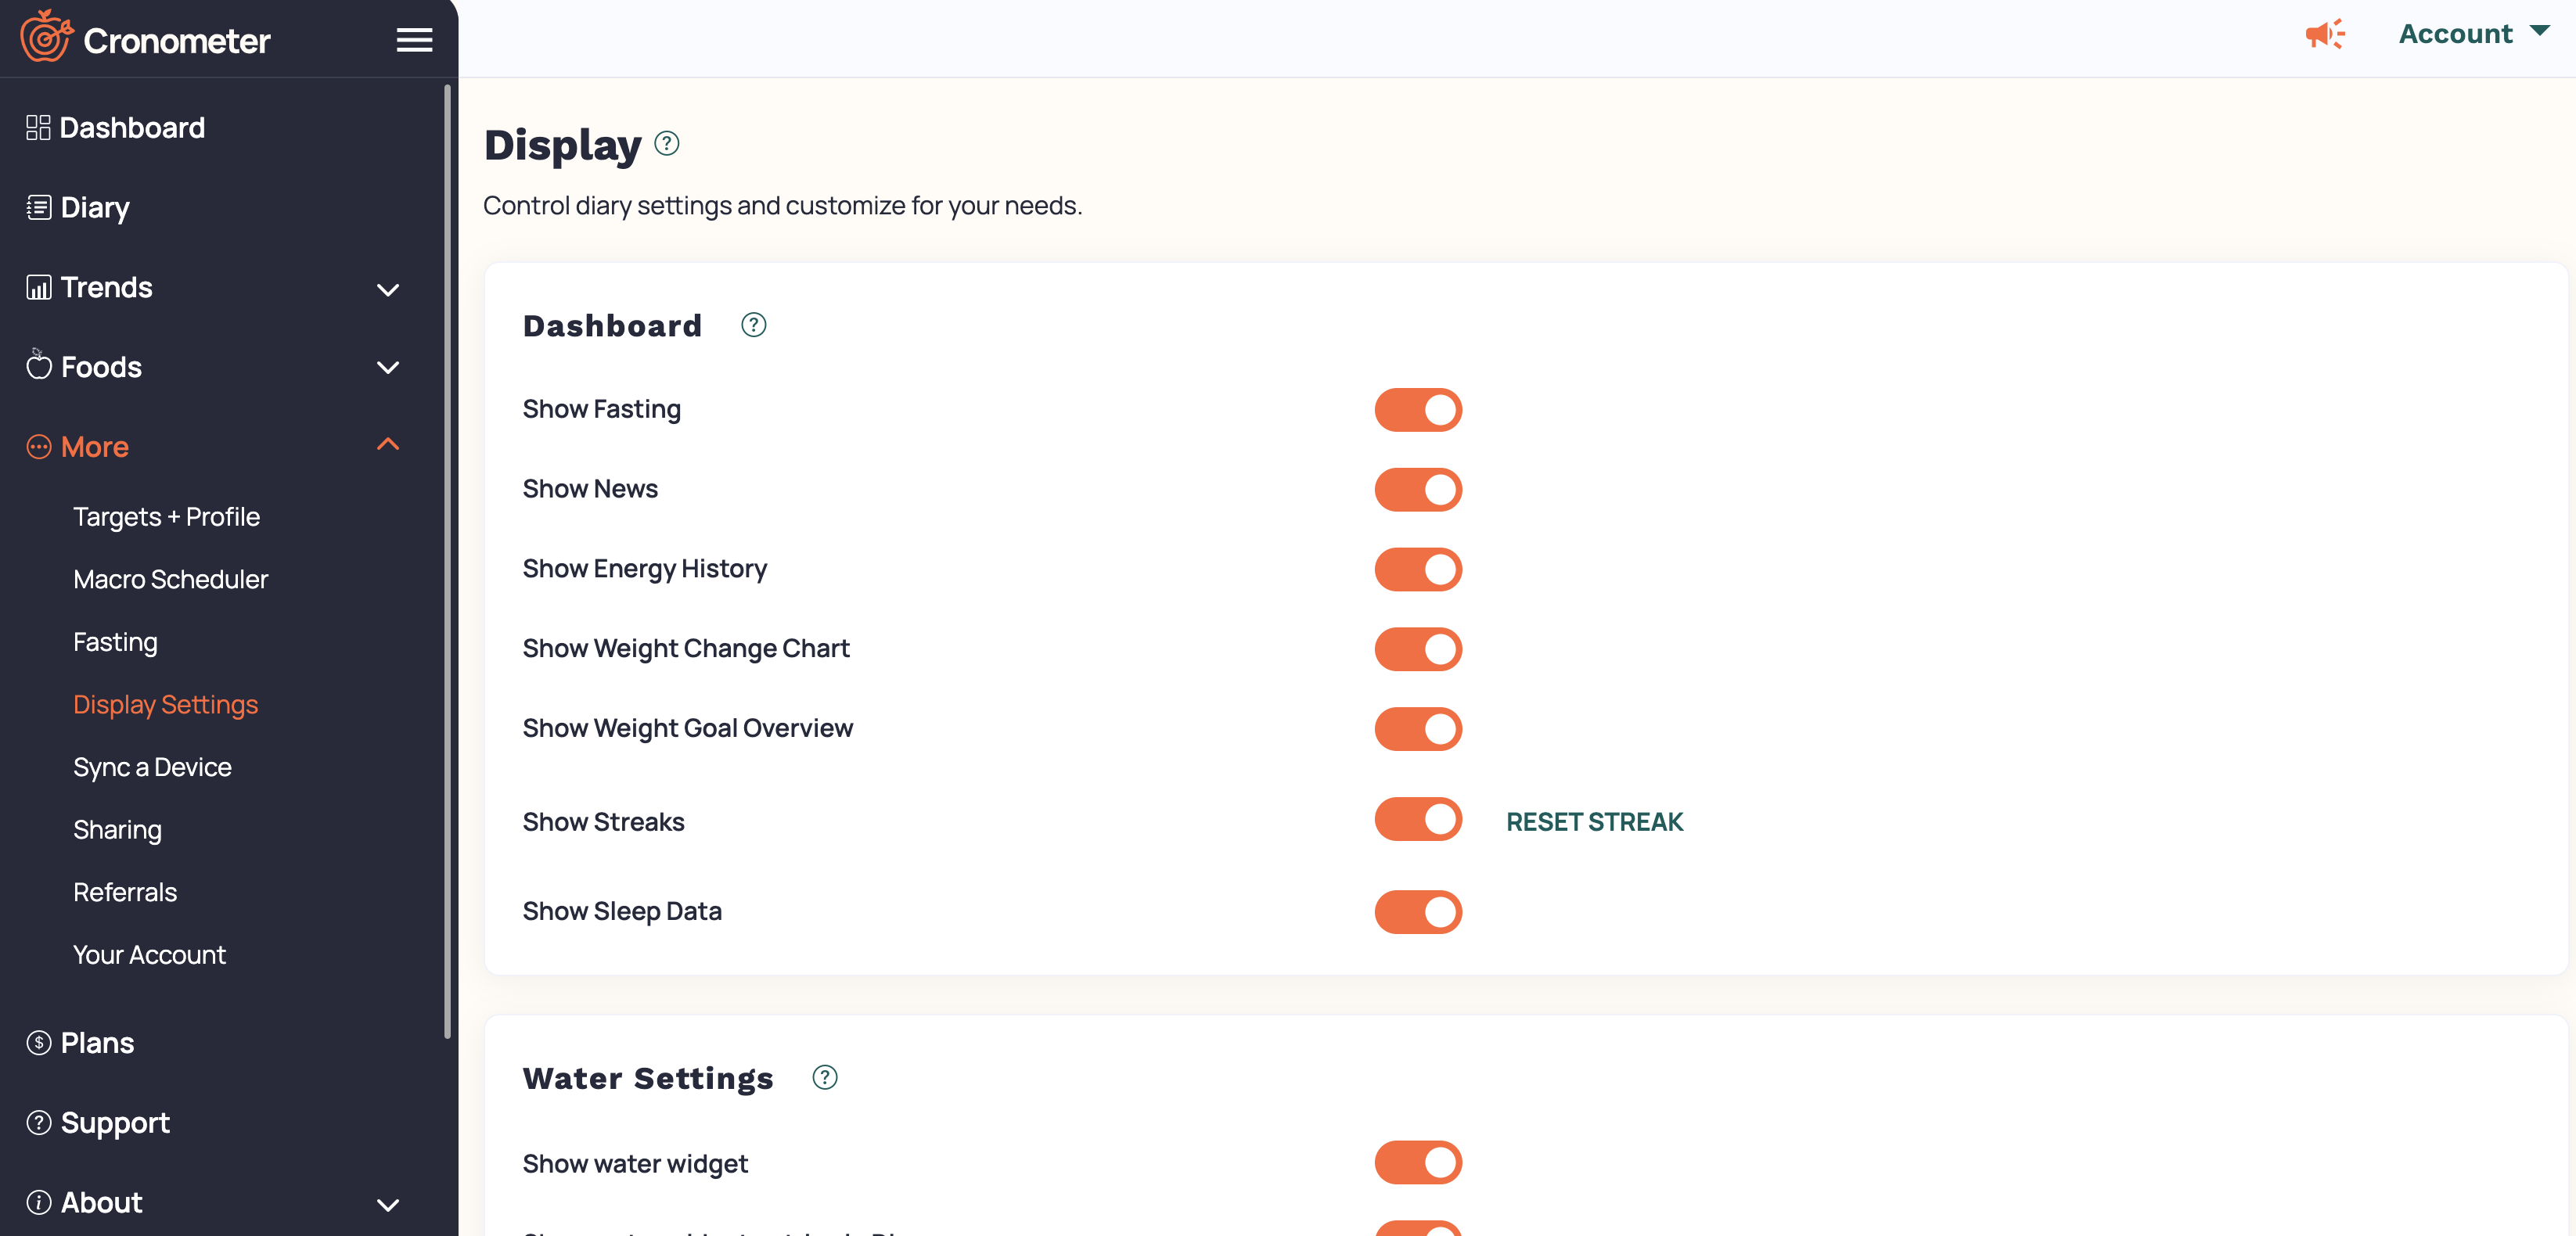Disable Show Weight Change Chart switch
This screenshot has width=2576, height=1236.
(x=1418, y=650)
